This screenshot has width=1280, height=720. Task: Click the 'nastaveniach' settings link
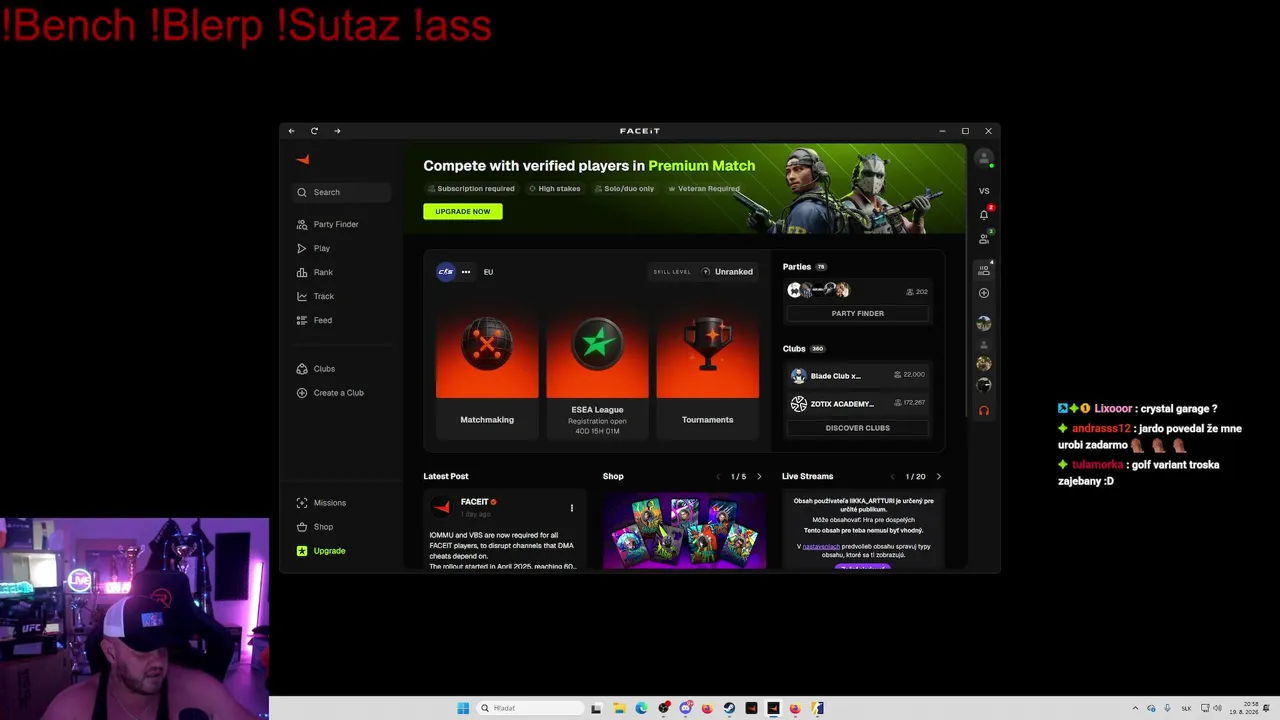click(x=821, y=546)
